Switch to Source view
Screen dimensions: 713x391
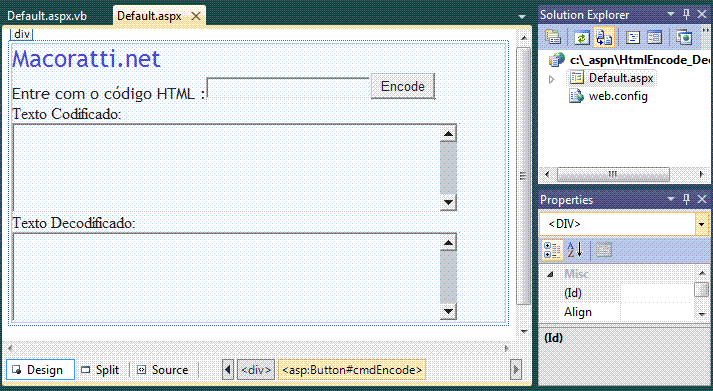163,370
